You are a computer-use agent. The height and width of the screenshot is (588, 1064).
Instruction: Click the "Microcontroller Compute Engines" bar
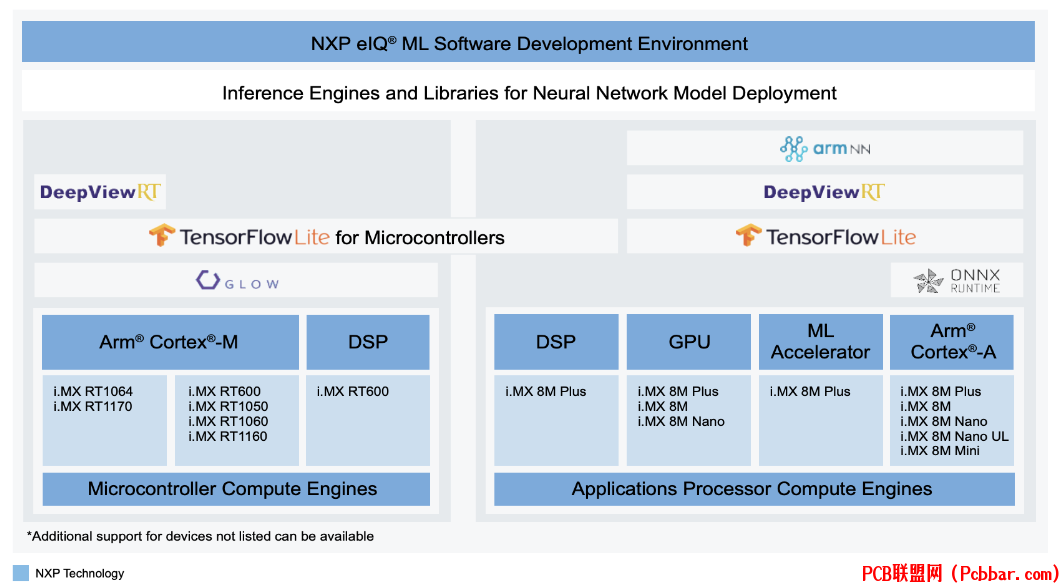236,489
